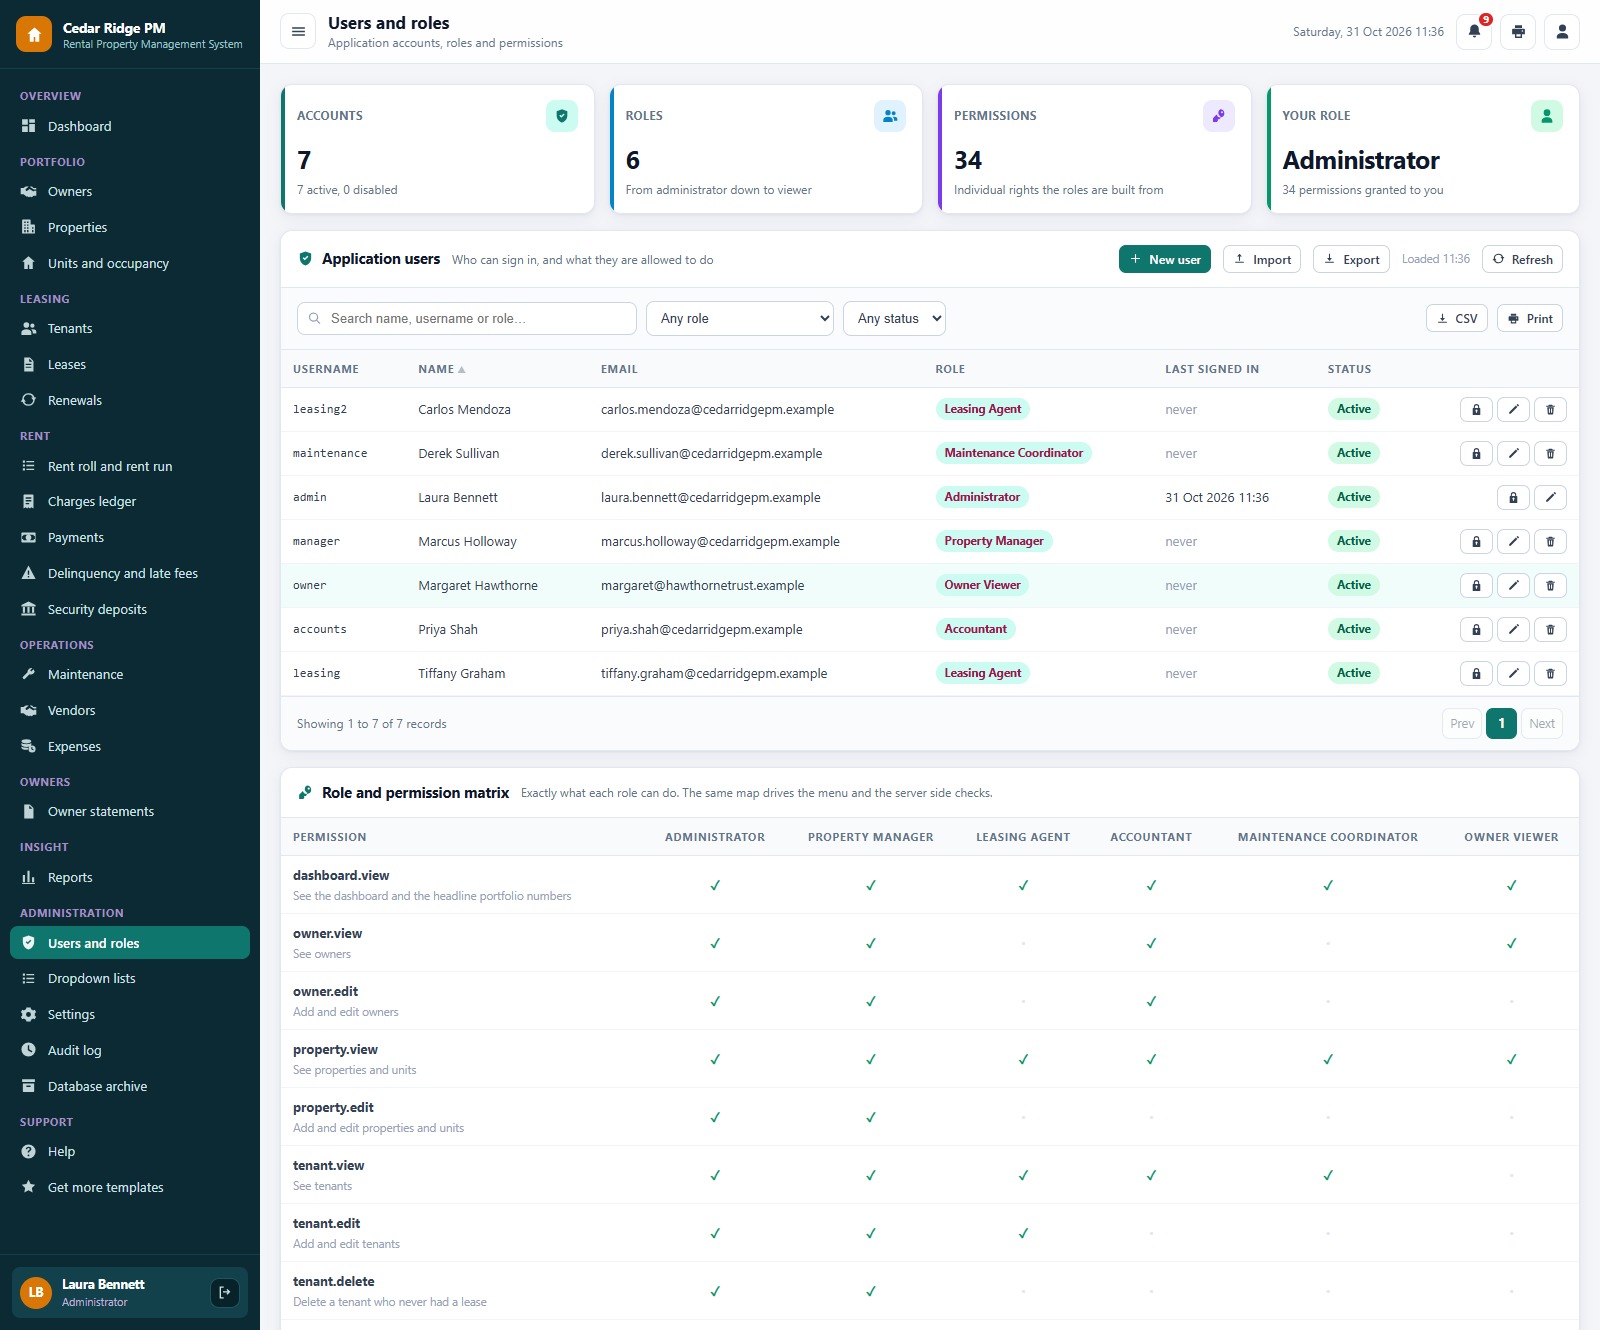1600x1330 pixels.
Task: Go to Next page of records
Action: coord(1542,723)
